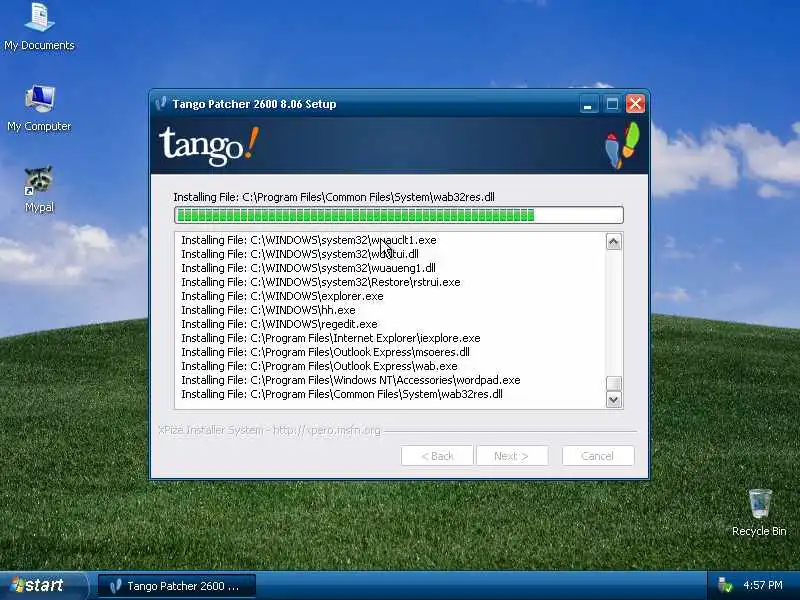800x600 pixels.
Task: Select log line for iexplore.exe
Action: coord(331,338)
